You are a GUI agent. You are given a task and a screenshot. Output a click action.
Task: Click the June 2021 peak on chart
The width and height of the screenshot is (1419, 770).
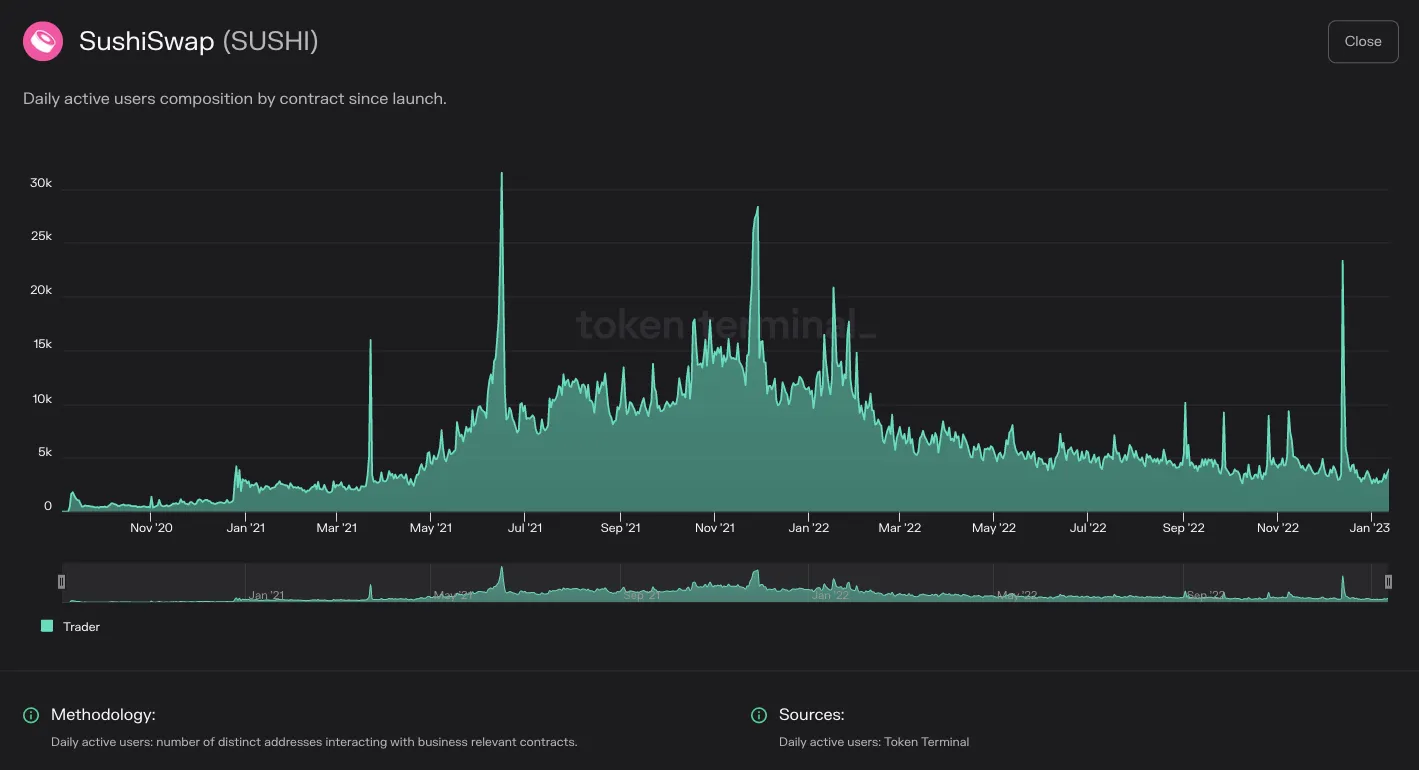pyautogui.click(x=502, y=174)
